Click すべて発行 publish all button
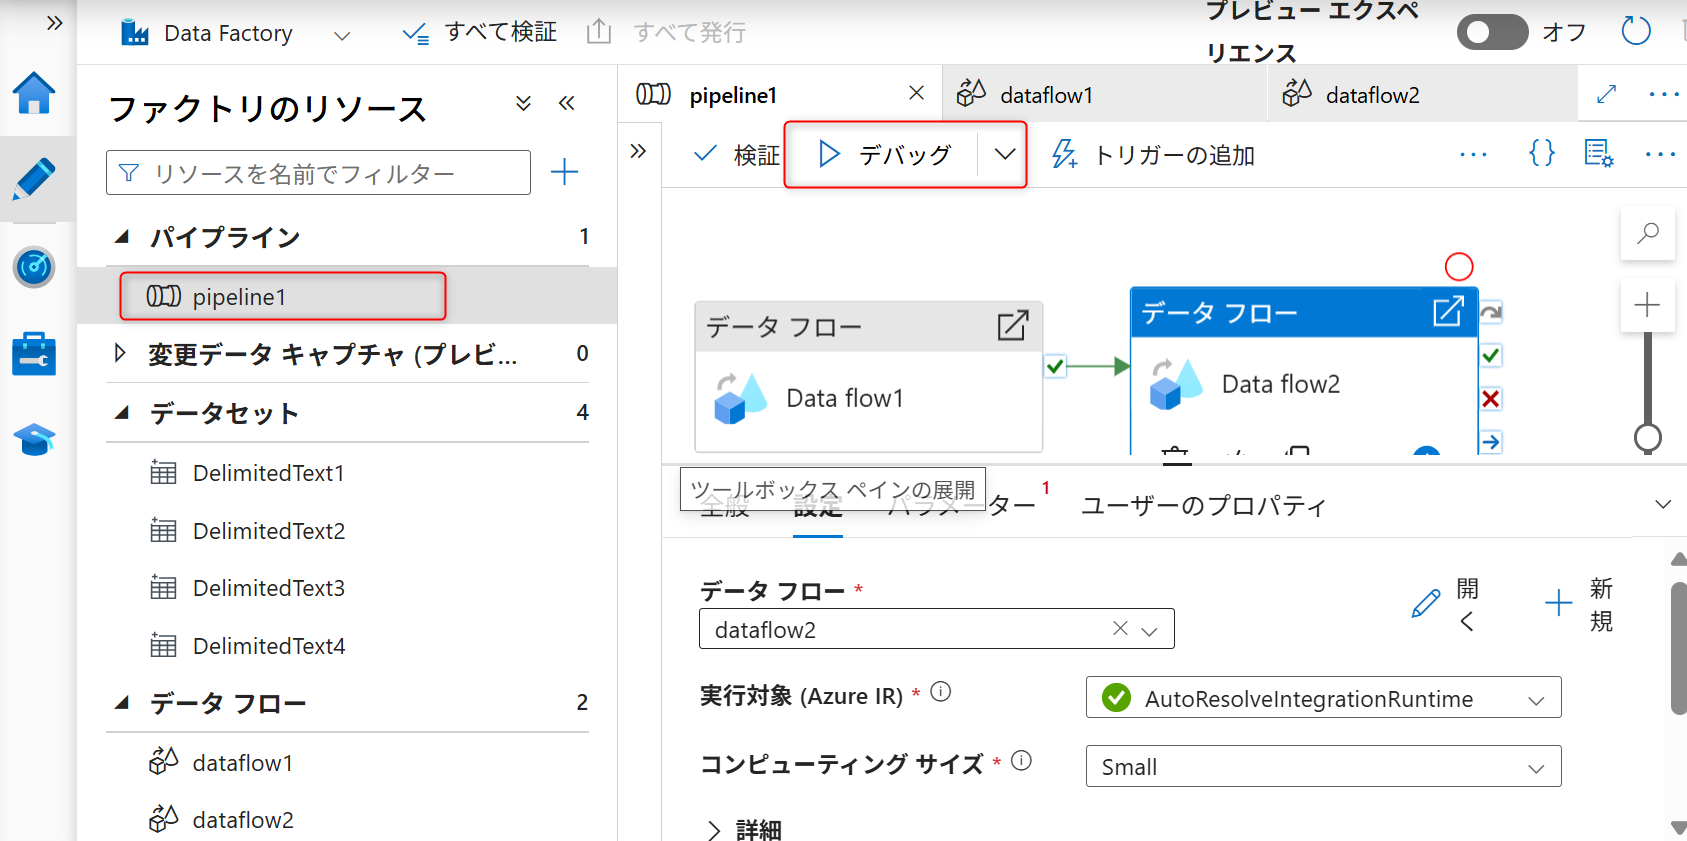Screen dimensions: 1687x841 (x=666, y=32)
